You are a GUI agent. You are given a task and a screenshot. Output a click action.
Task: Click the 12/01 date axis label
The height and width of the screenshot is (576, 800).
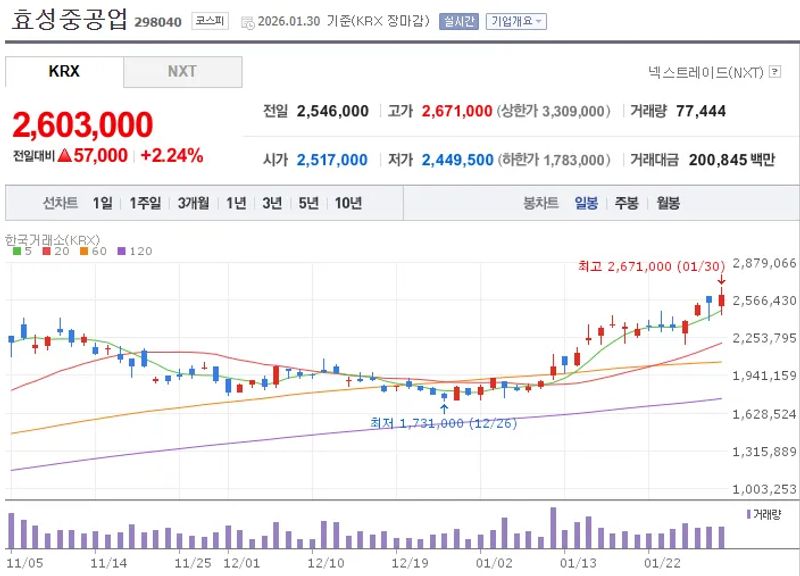click(242, 563)
